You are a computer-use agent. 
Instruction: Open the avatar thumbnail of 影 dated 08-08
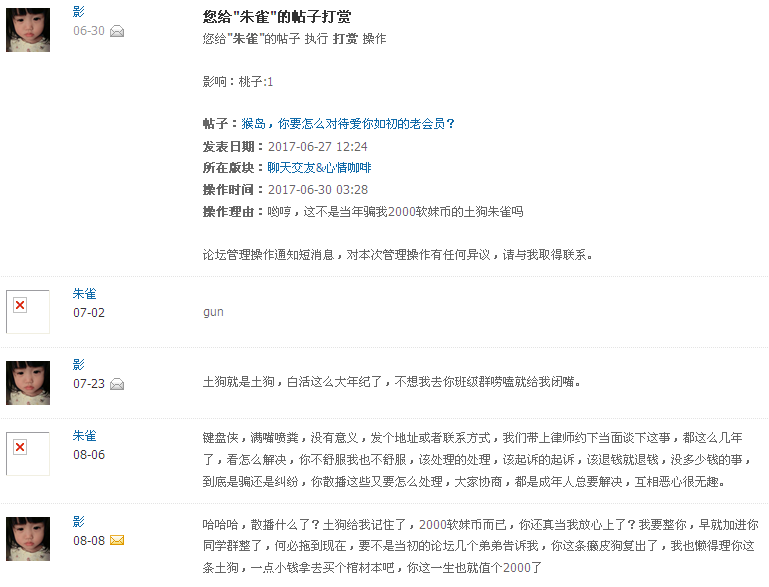click(x=28, y=539)
